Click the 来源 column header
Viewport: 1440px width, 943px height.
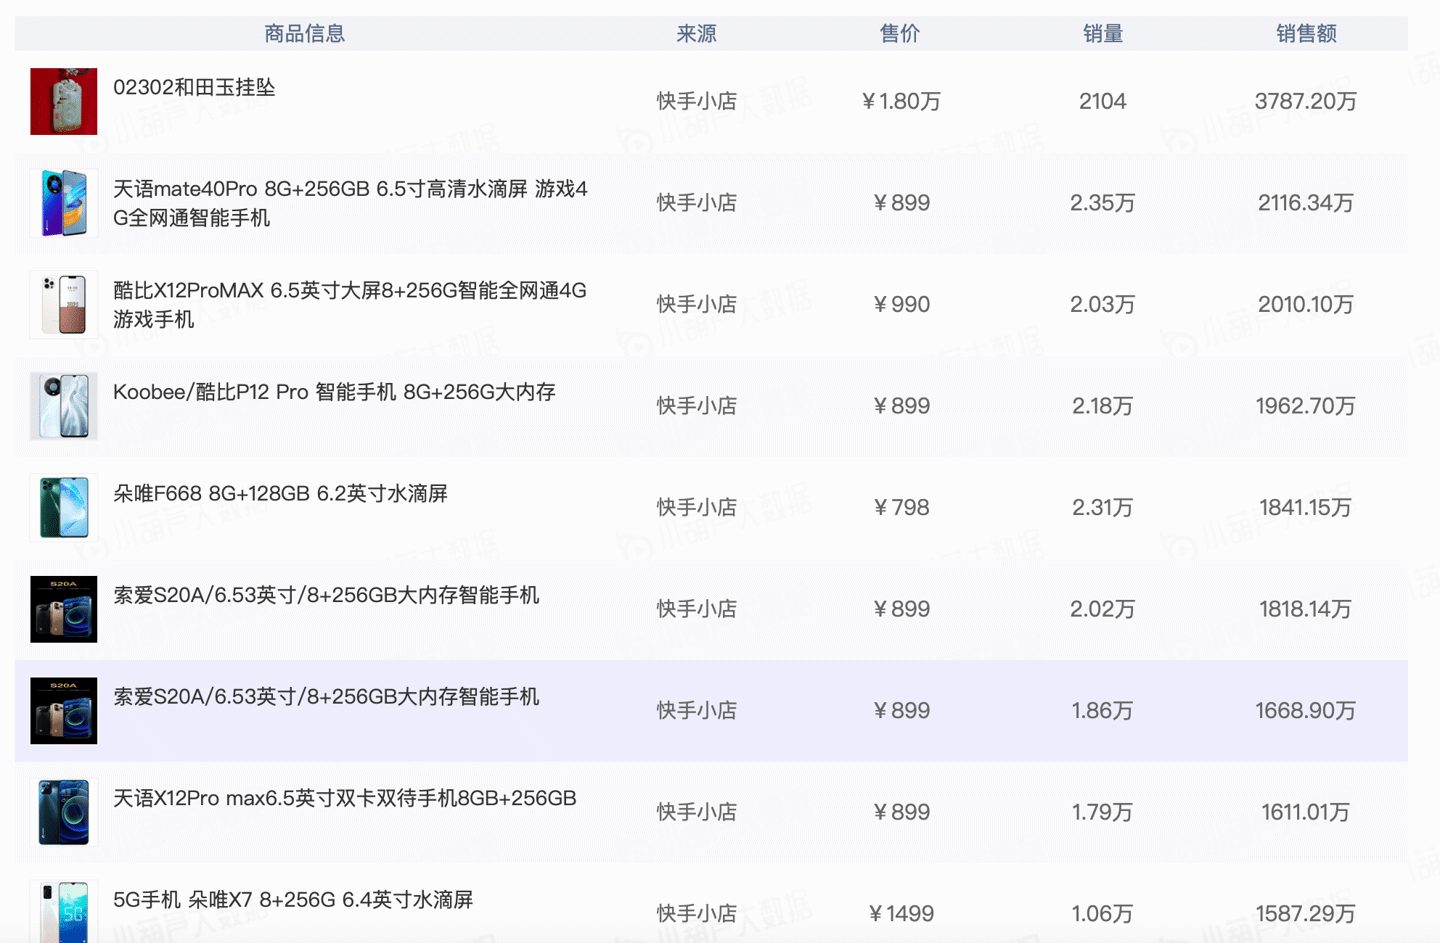tap(696, 34)
